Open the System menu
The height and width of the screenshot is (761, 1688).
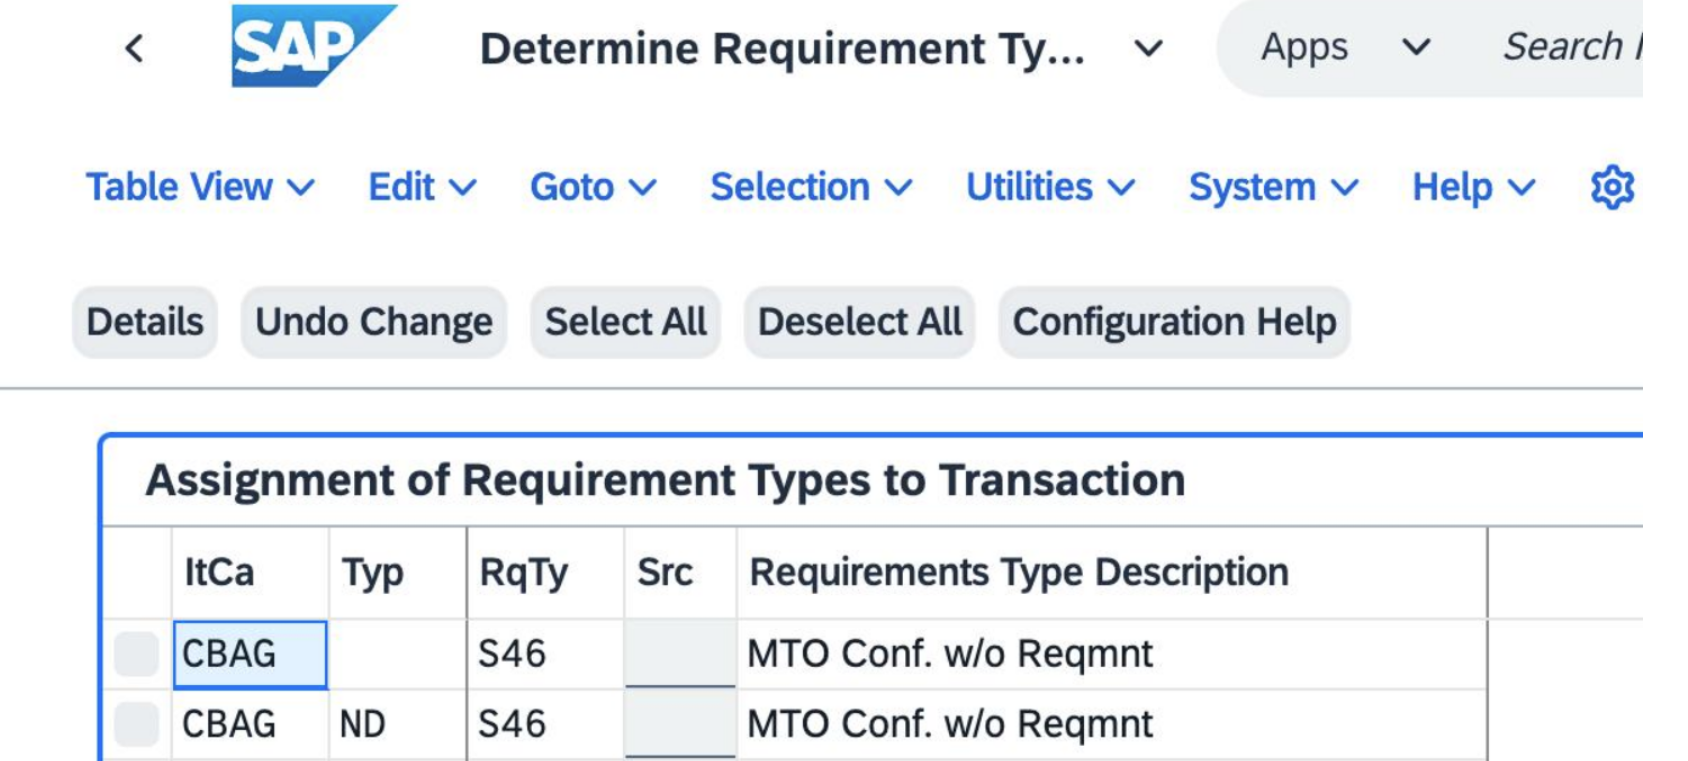coord(1273,187)
